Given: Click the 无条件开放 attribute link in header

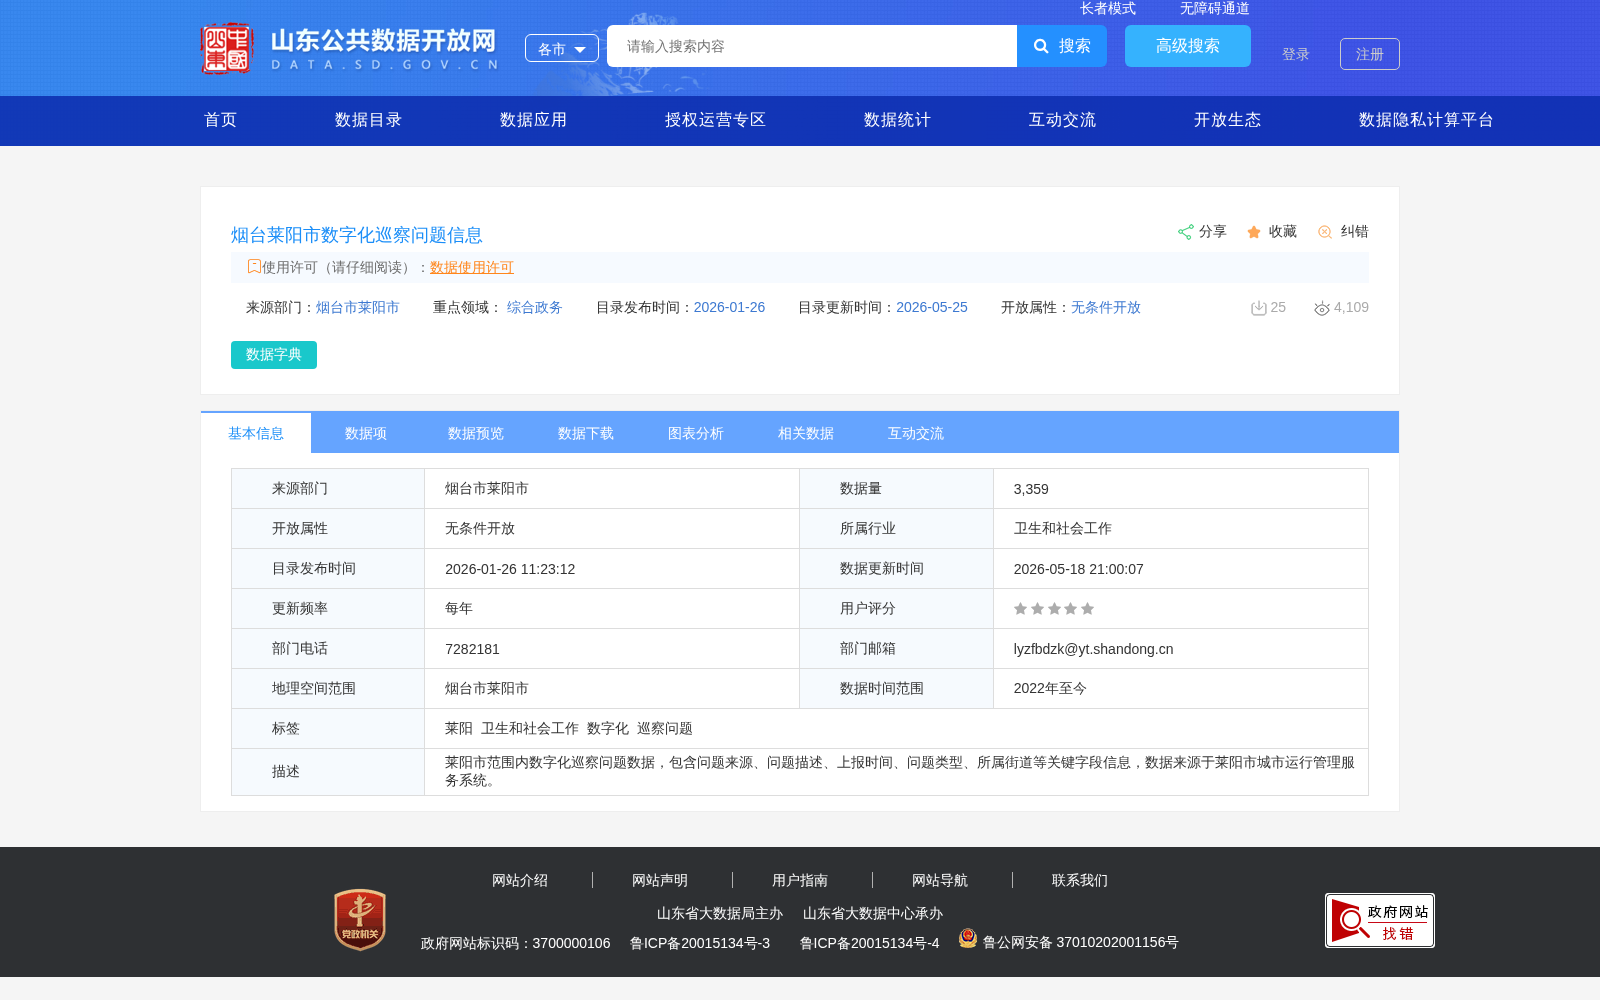Looking at the screenshot, I should click(x=1106, y=307).
